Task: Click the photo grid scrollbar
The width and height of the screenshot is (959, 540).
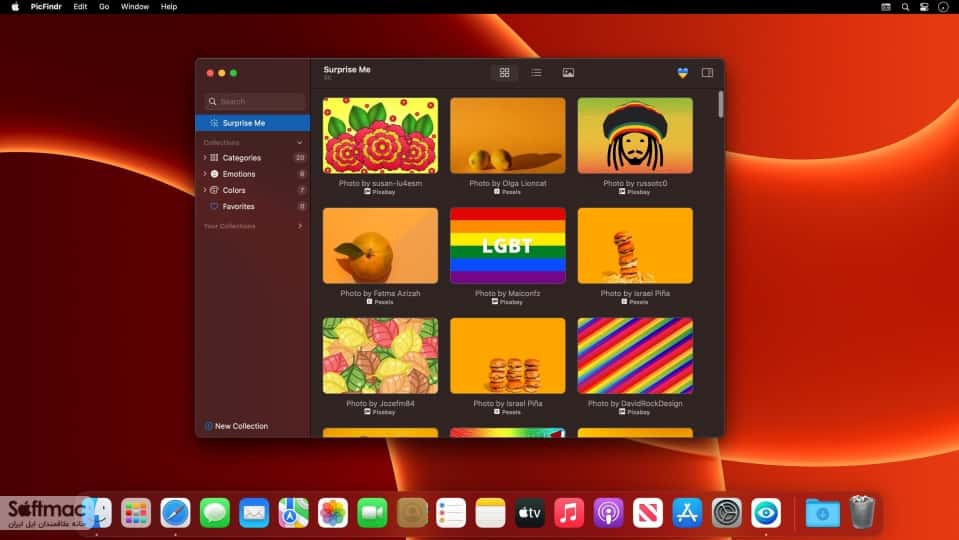Action: click(x=721, y=105)
